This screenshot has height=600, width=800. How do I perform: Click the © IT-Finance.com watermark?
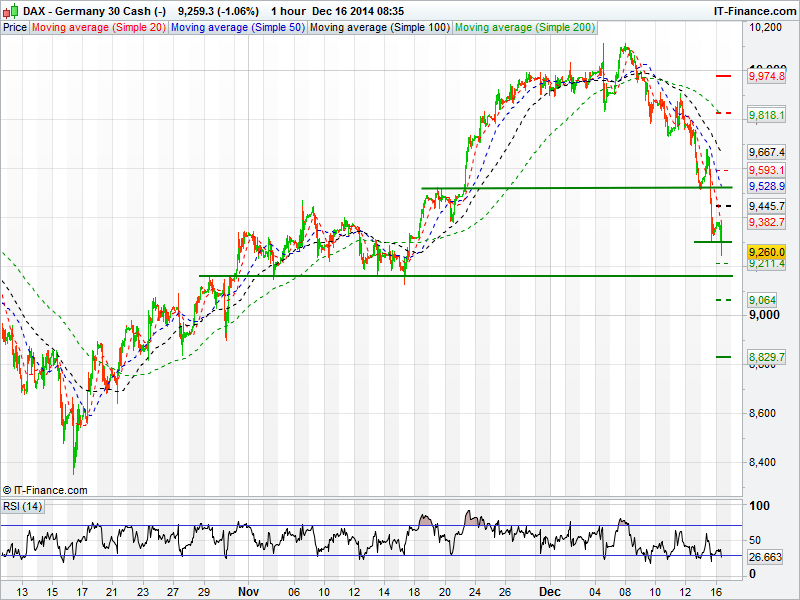[x=45, y=490]
